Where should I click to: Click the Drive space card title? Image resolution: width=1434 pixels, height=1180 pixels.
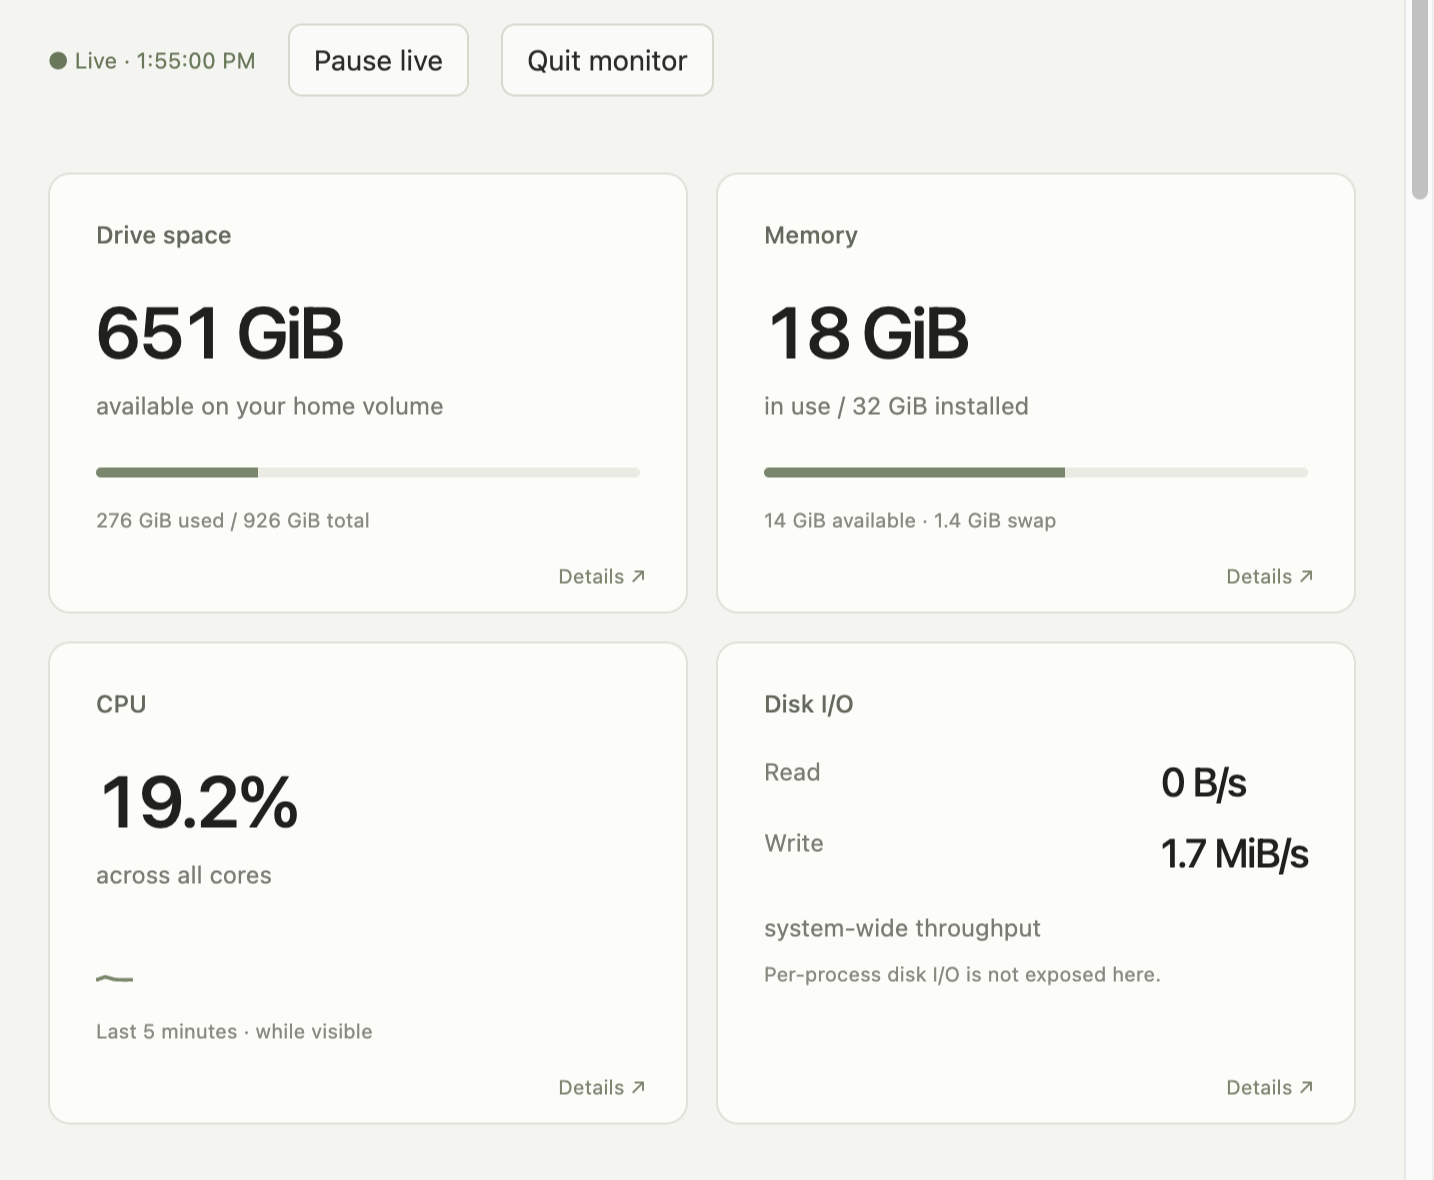point(164,235)
